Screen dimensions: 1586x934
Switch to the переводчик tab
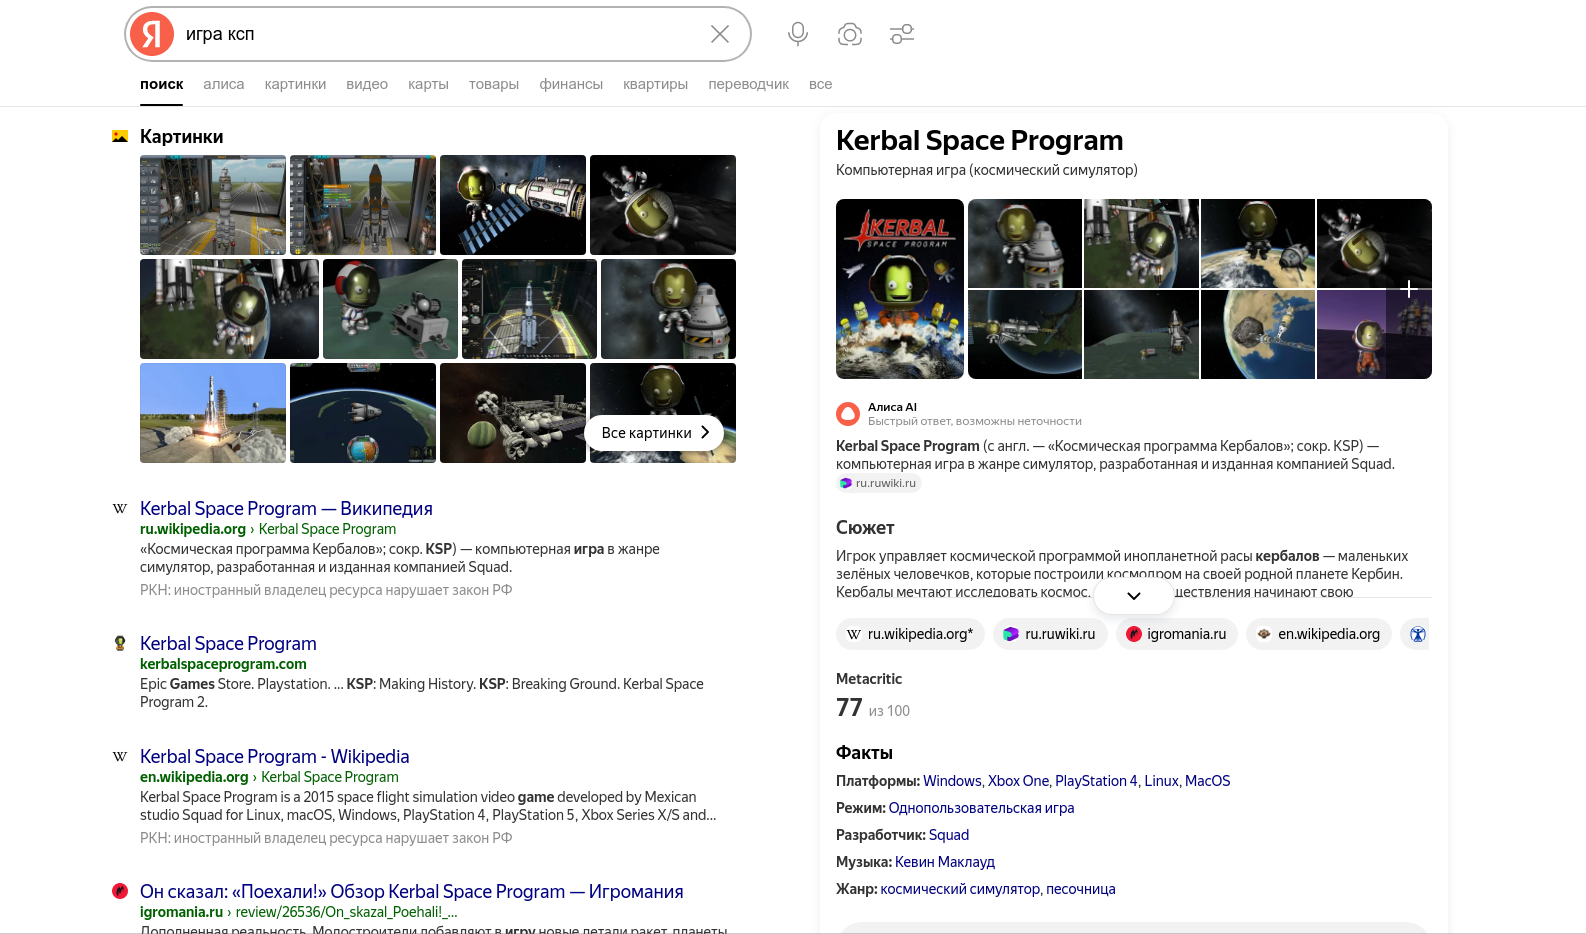click(x=748, y=84)
